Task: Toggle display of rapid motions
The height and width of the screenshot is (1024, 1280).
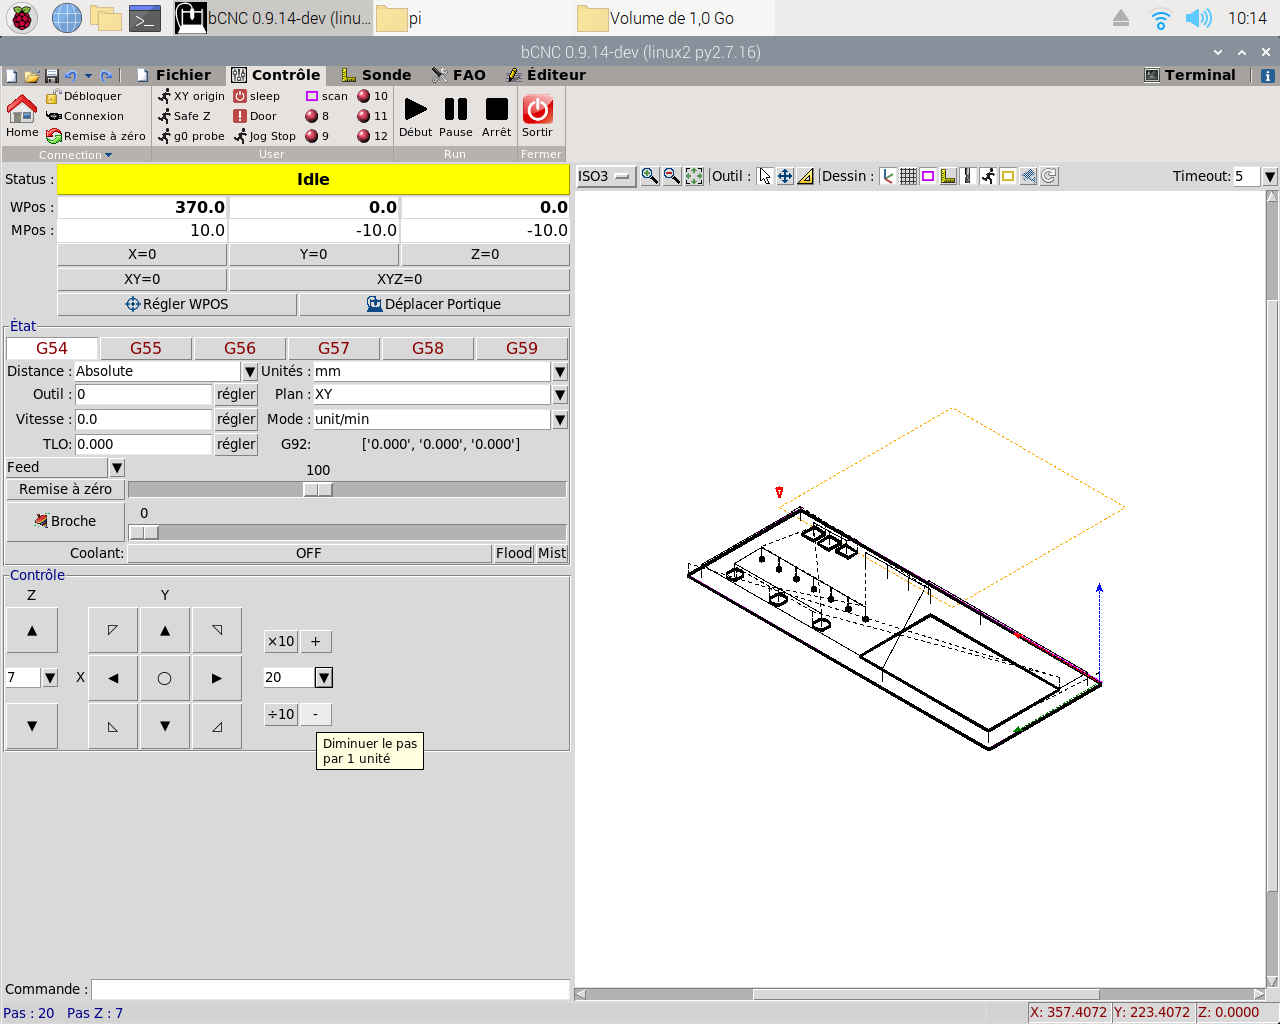Action: click(x=988, y=176)
